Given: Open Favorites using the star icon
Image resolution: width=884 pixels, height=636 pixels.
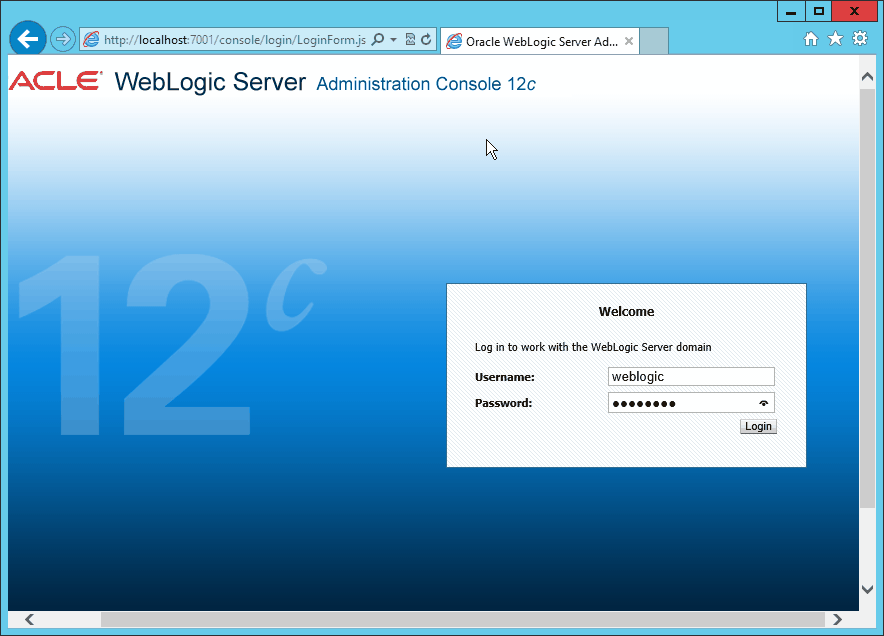Looking at the screenshot, I should pyautogui.click(x=835, y=39).
